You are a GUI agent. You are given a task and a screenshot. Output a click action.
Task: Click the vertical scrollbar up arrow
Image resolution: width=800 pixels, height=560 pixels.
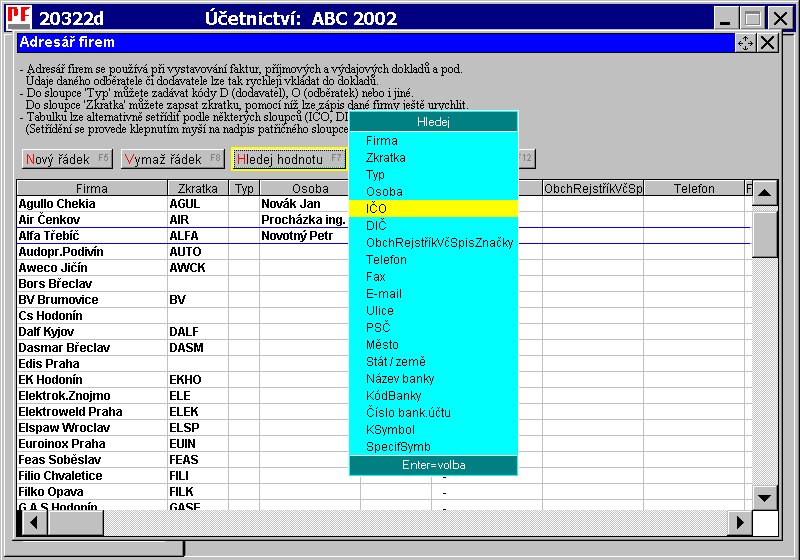click(x=764, y=193)
